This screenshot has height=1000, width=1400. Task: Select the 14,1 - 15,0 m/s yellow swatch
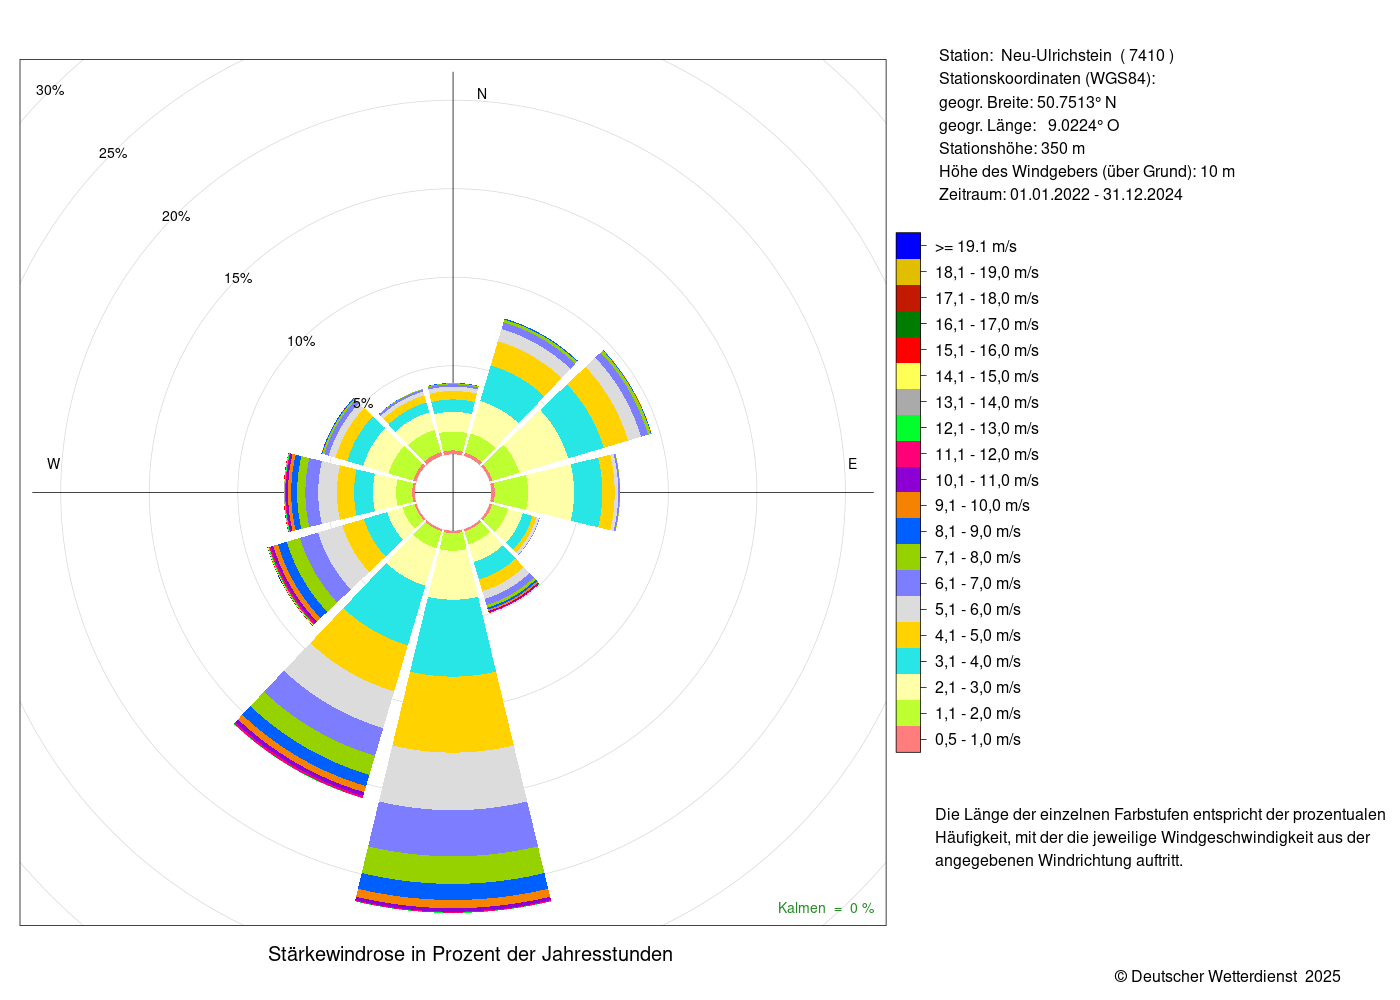(908, 376)
